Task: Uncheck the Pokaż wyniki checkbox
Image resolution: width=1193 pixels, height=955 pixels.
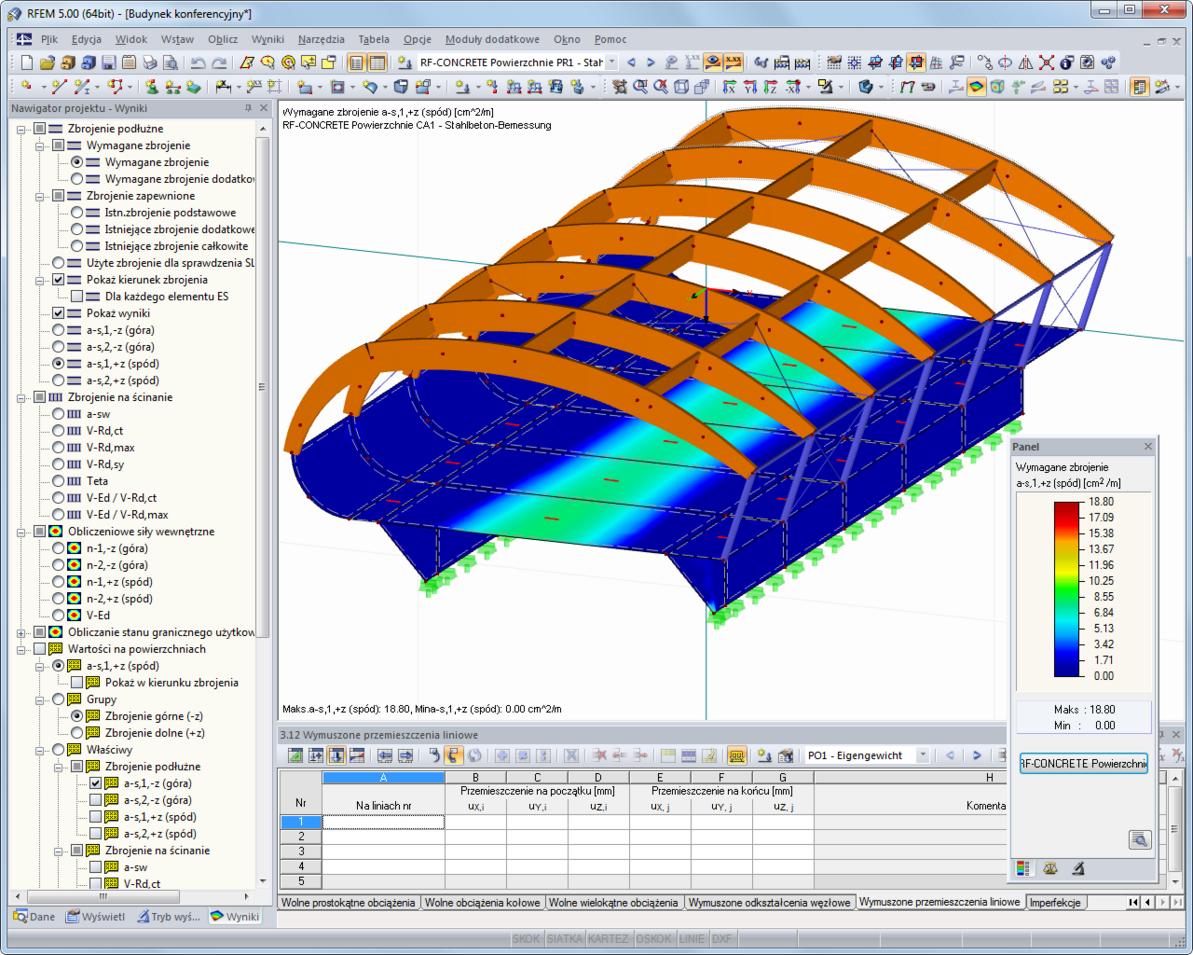Action: 58,313
